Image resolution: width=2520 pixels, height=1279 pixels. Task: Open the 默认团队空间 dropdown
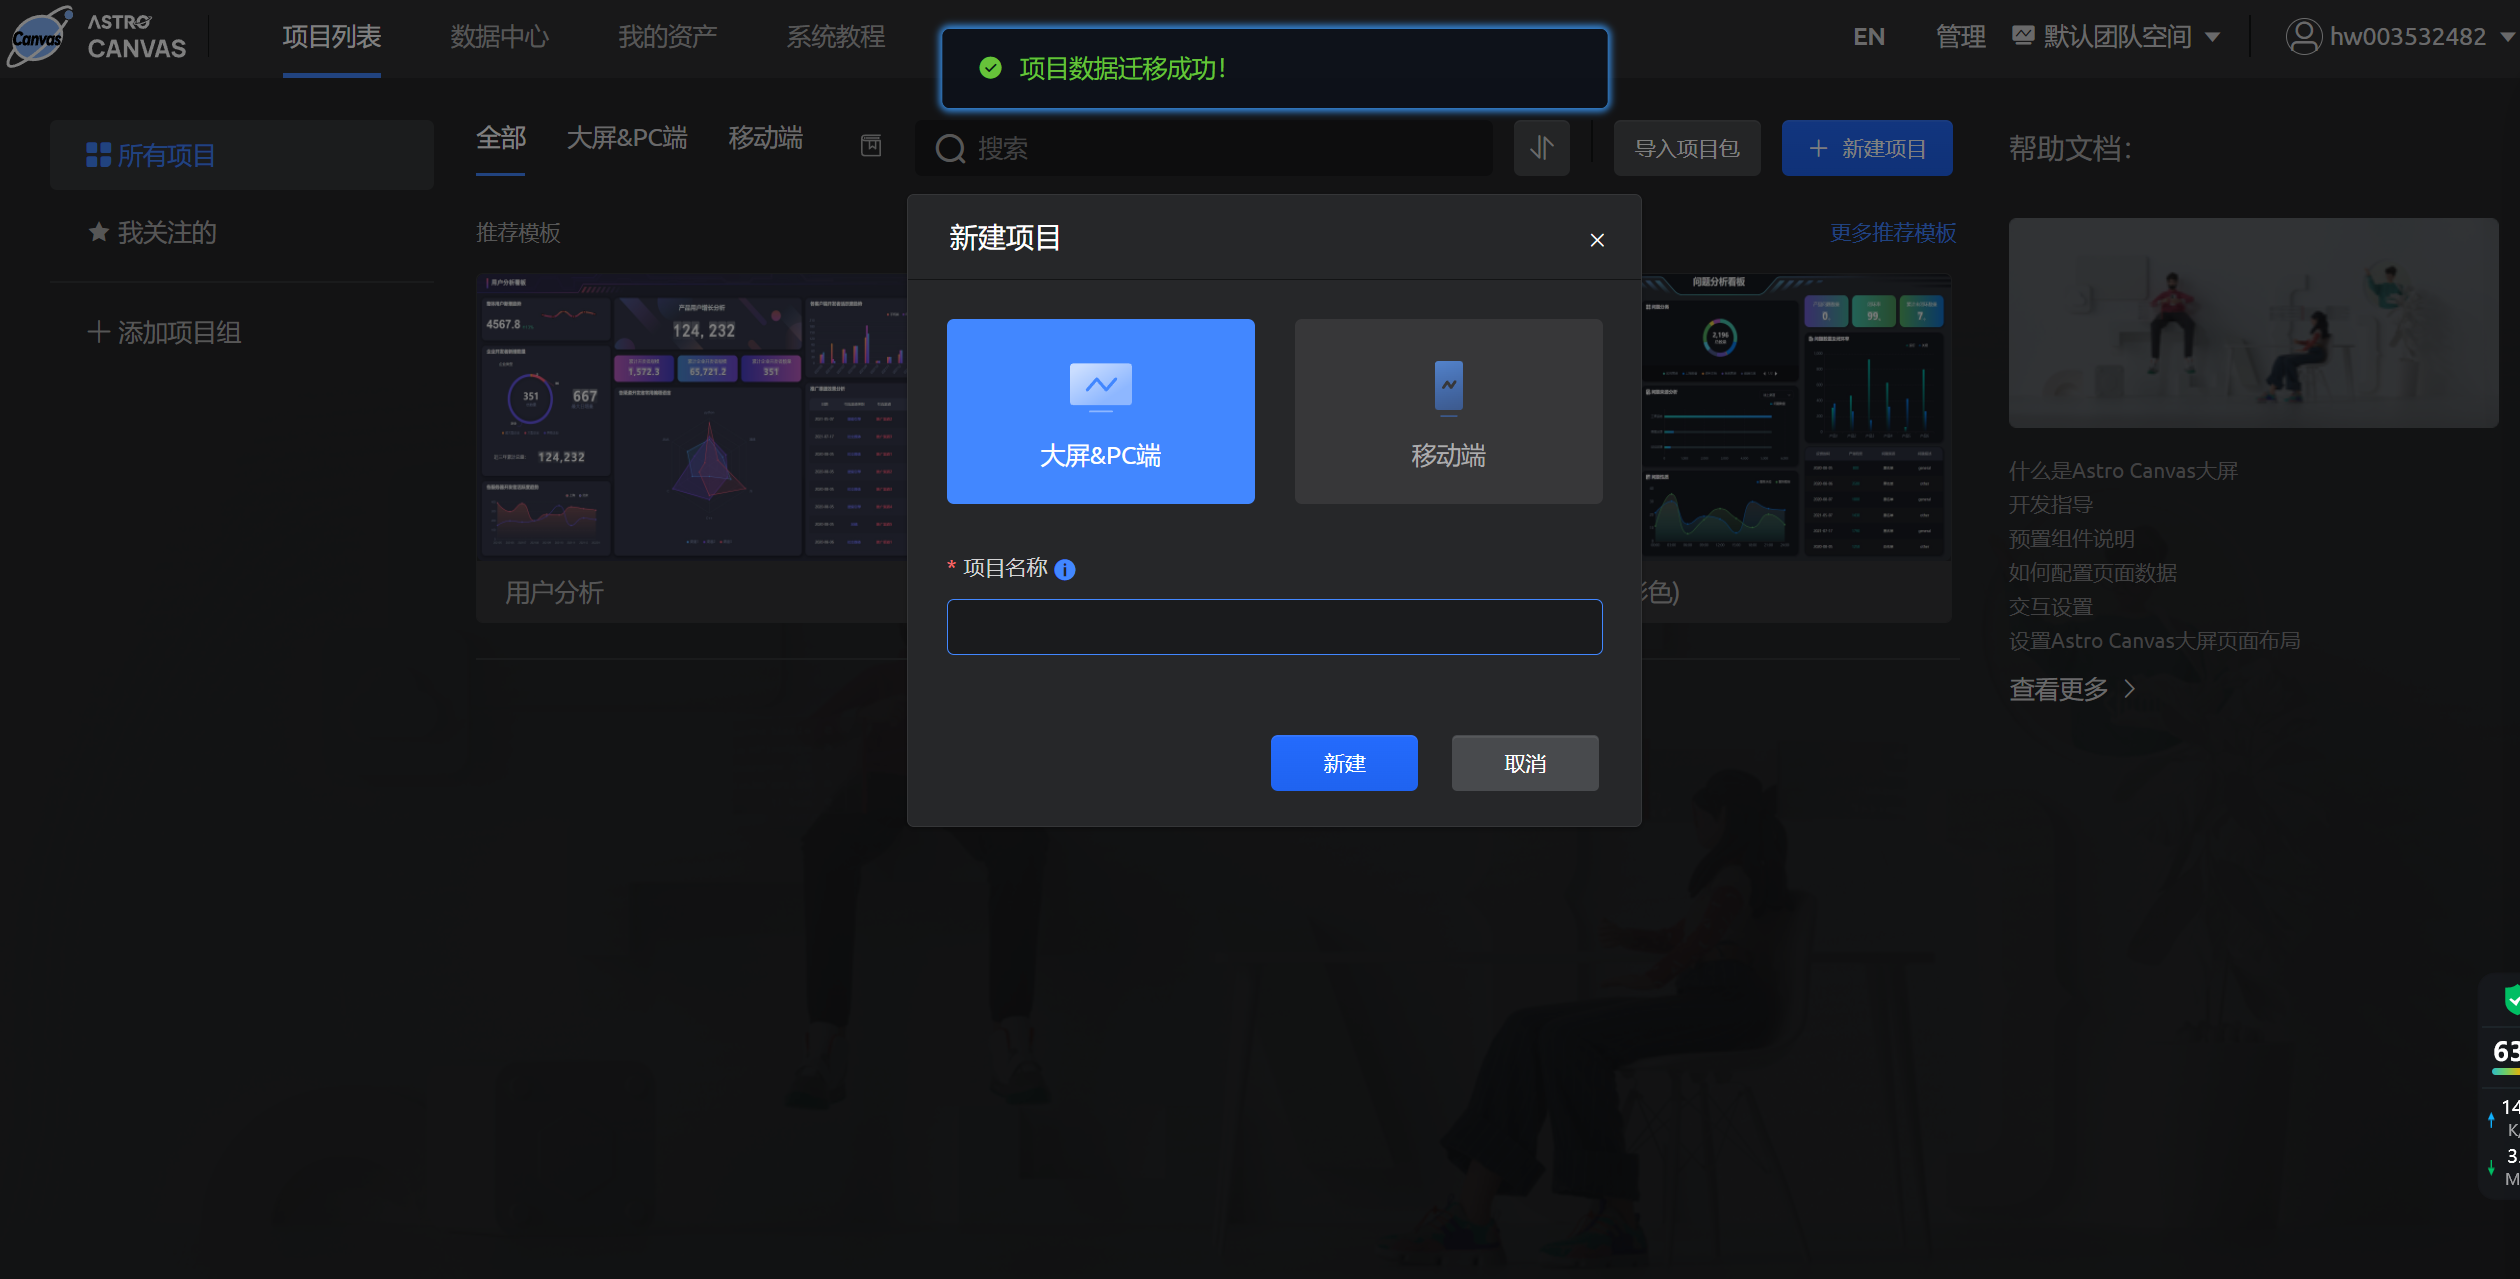pyautogui.click(x=2117, y=37)
